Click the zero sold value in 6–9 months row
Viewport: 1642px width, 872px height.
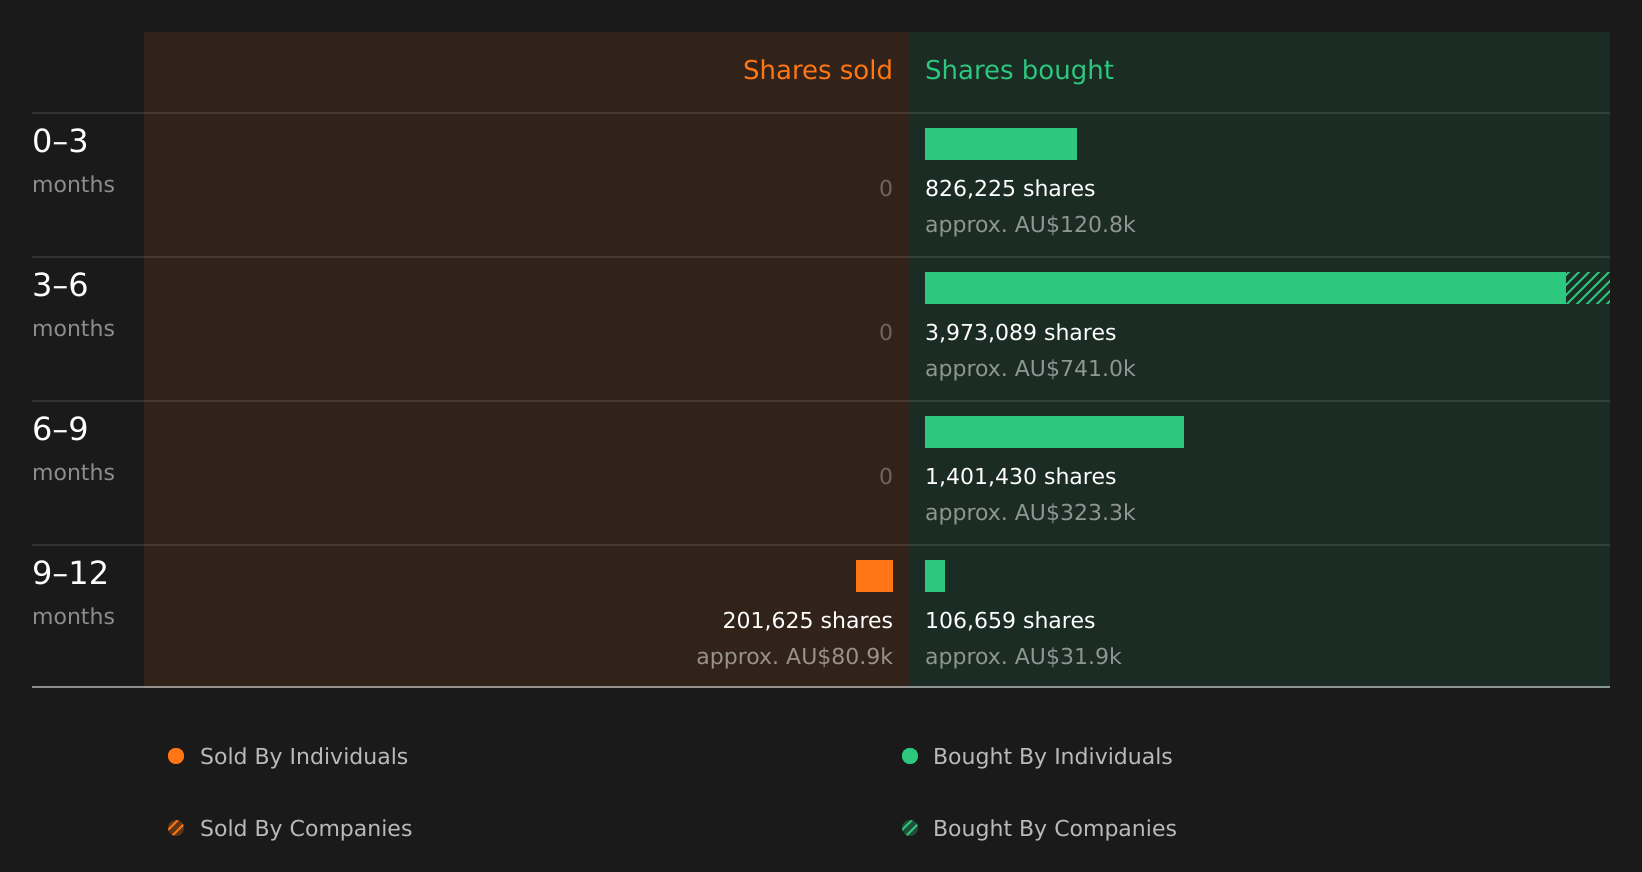(x=886, y=477)
